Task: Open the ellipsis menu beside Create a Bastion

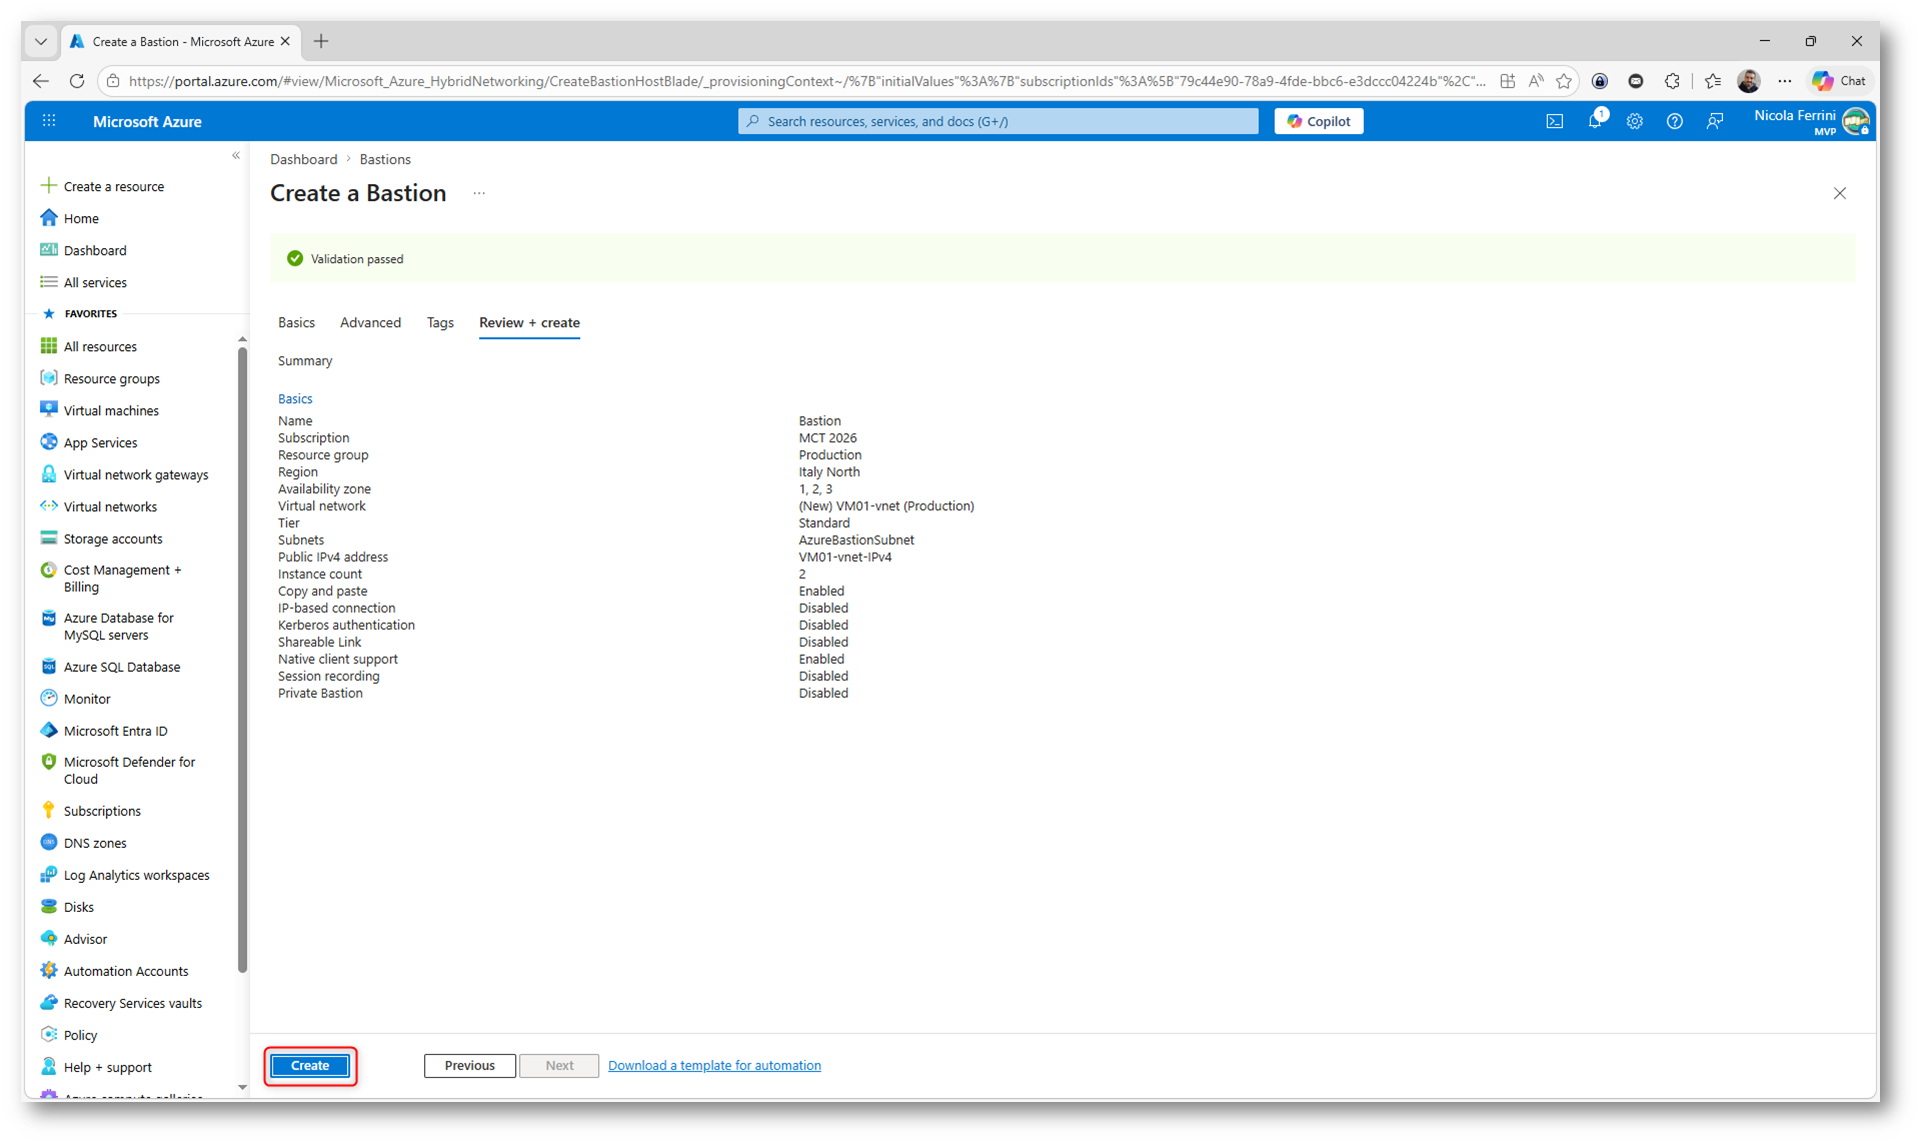Action: (x=479, y=194)
